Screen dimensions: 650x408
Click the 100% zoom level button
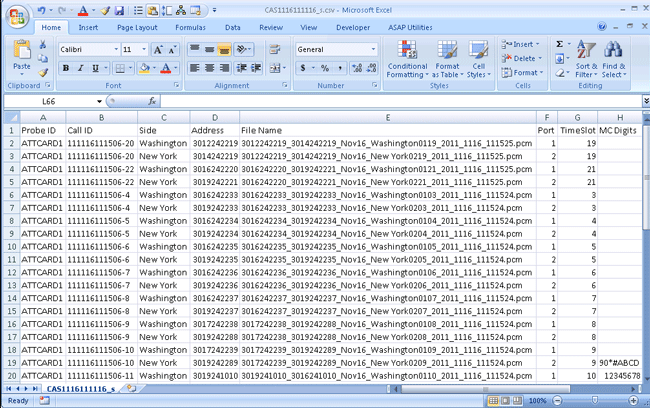tap(537, 401)
